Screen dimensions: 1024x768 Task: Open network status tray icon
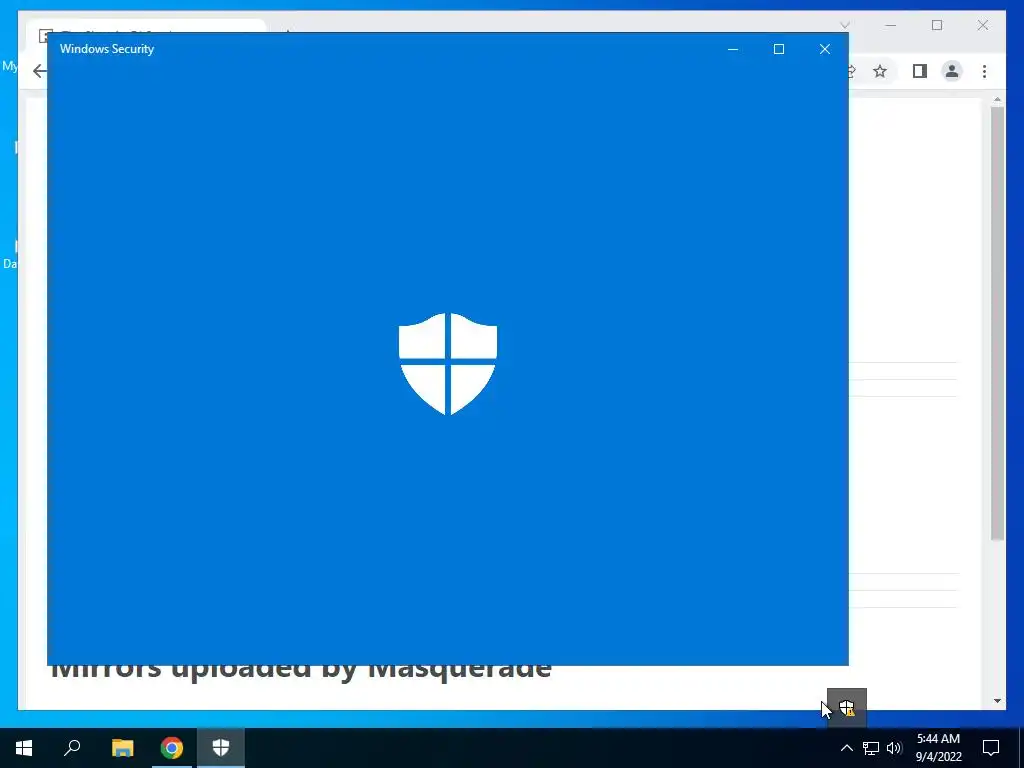(871, 748)
